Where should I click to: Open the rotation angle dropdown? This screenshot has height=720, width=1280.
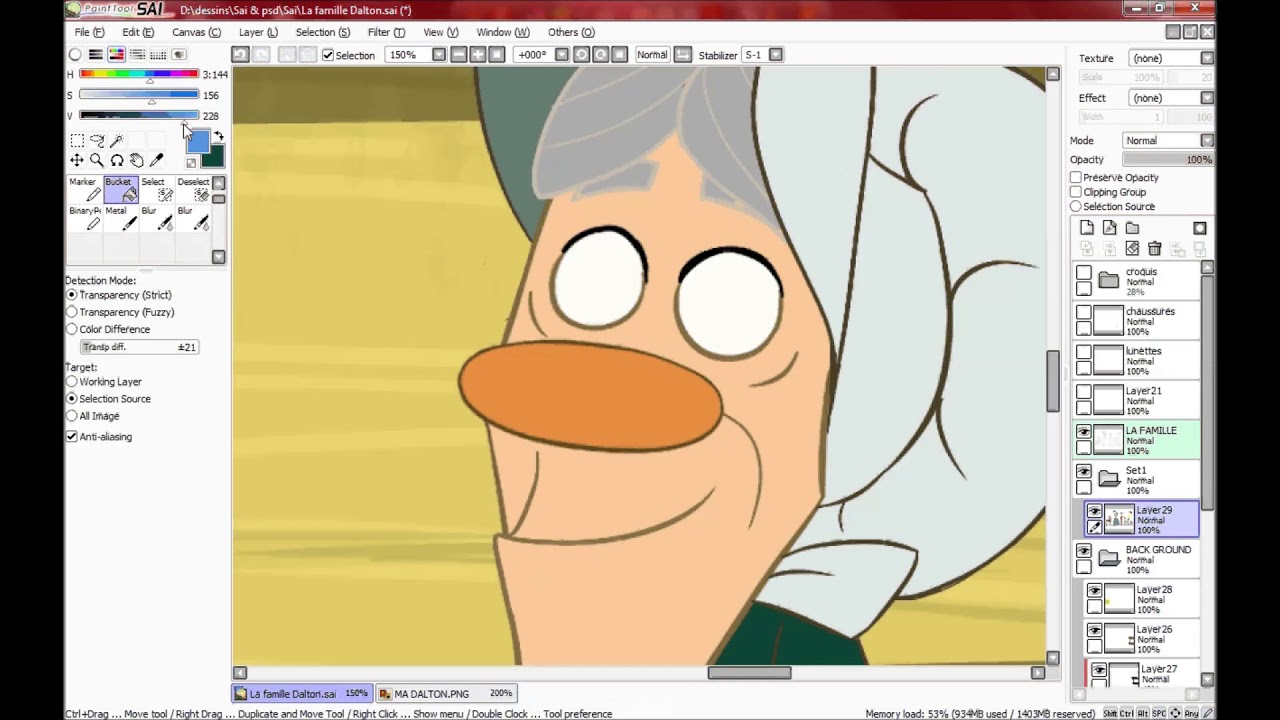[562, 55]
